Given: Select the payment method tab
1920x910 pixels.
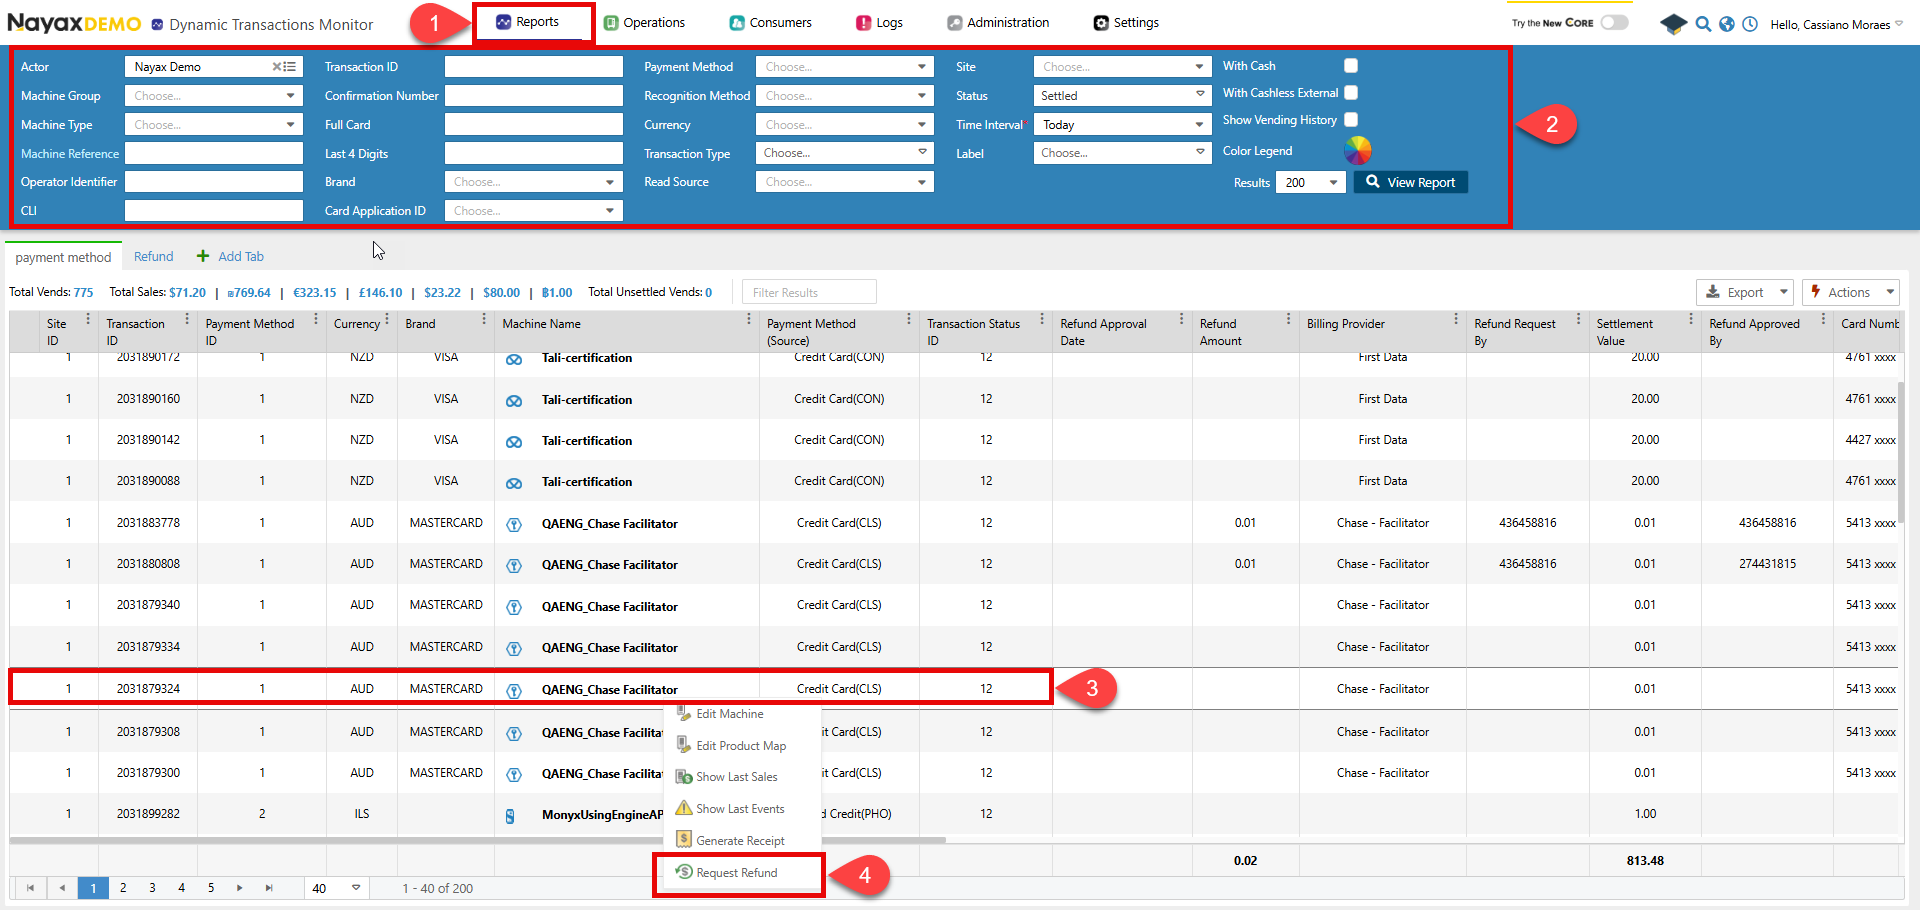Looking at the screenshot, I should click(x=63, y=257).
